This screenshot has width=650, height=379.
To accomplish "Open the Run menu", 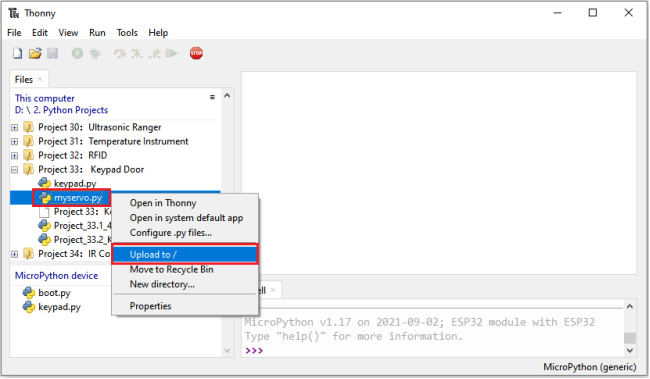I will pos(97,33).
